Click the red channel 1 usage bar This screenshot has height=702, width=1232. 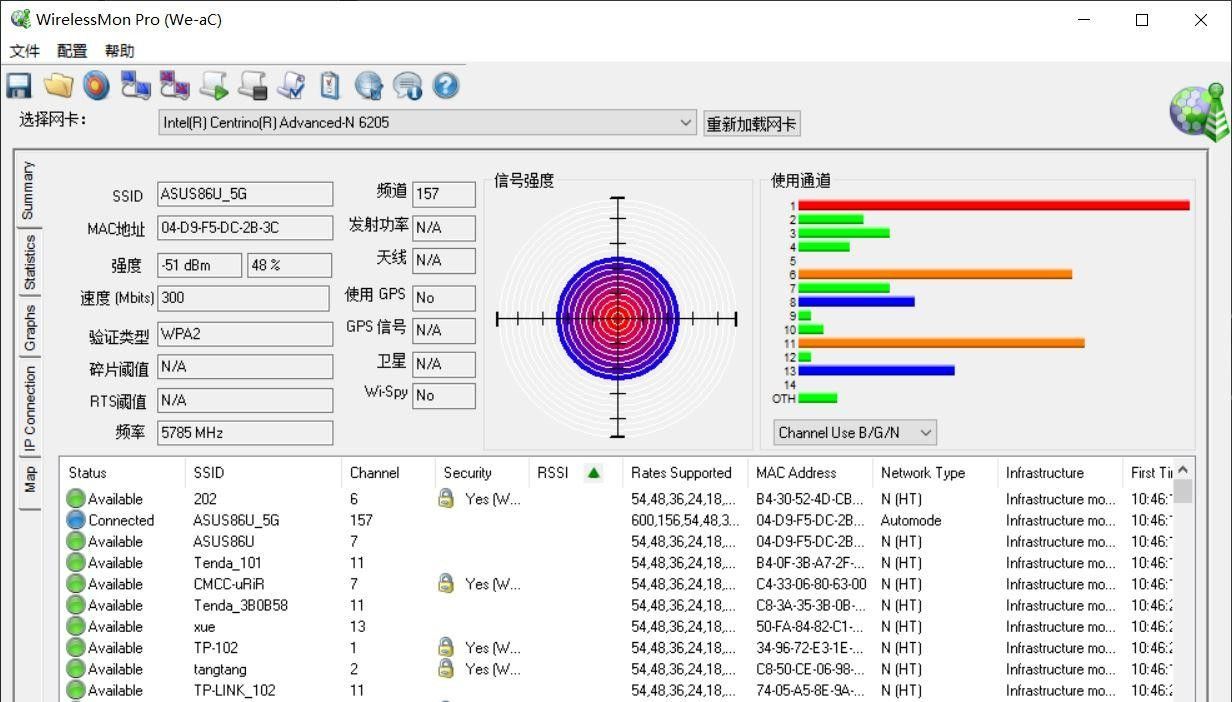(x=993, y=206)
